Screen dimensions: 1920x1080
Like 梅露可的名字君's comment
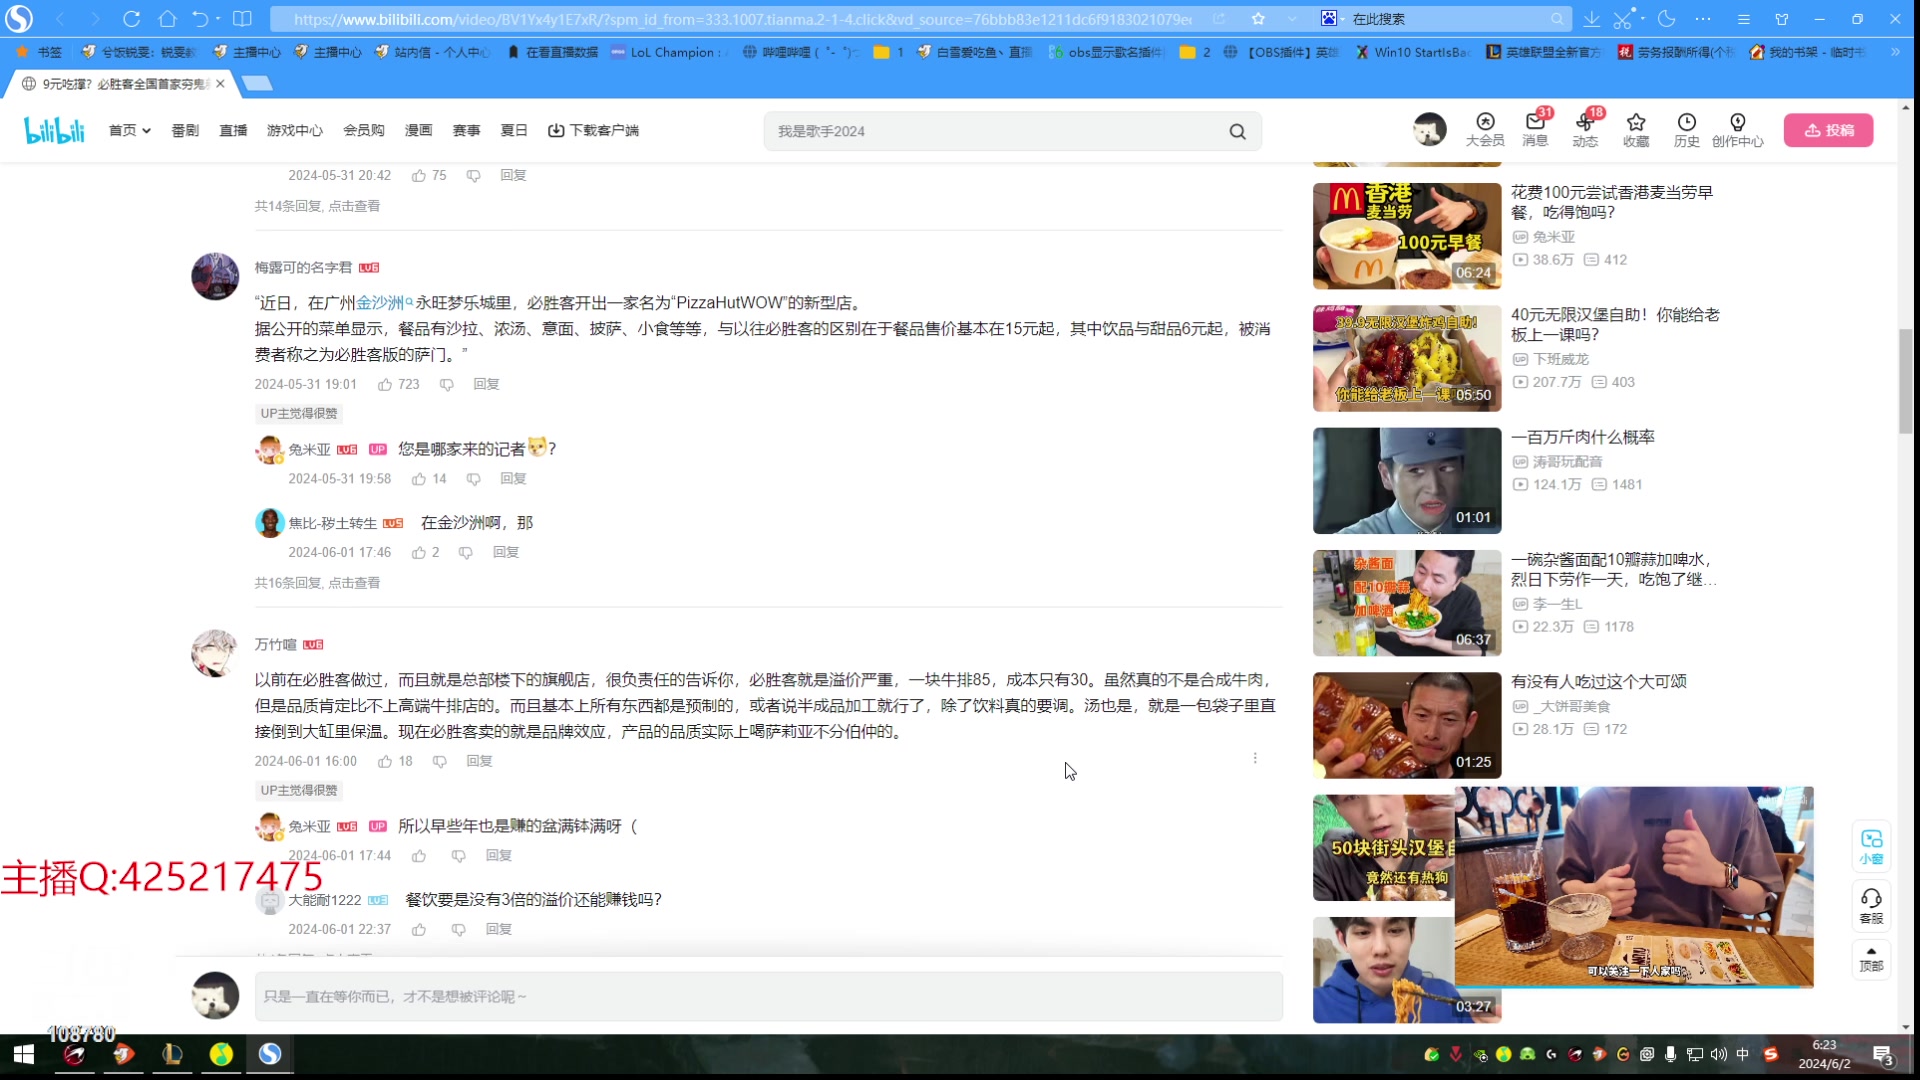[386, 384]
